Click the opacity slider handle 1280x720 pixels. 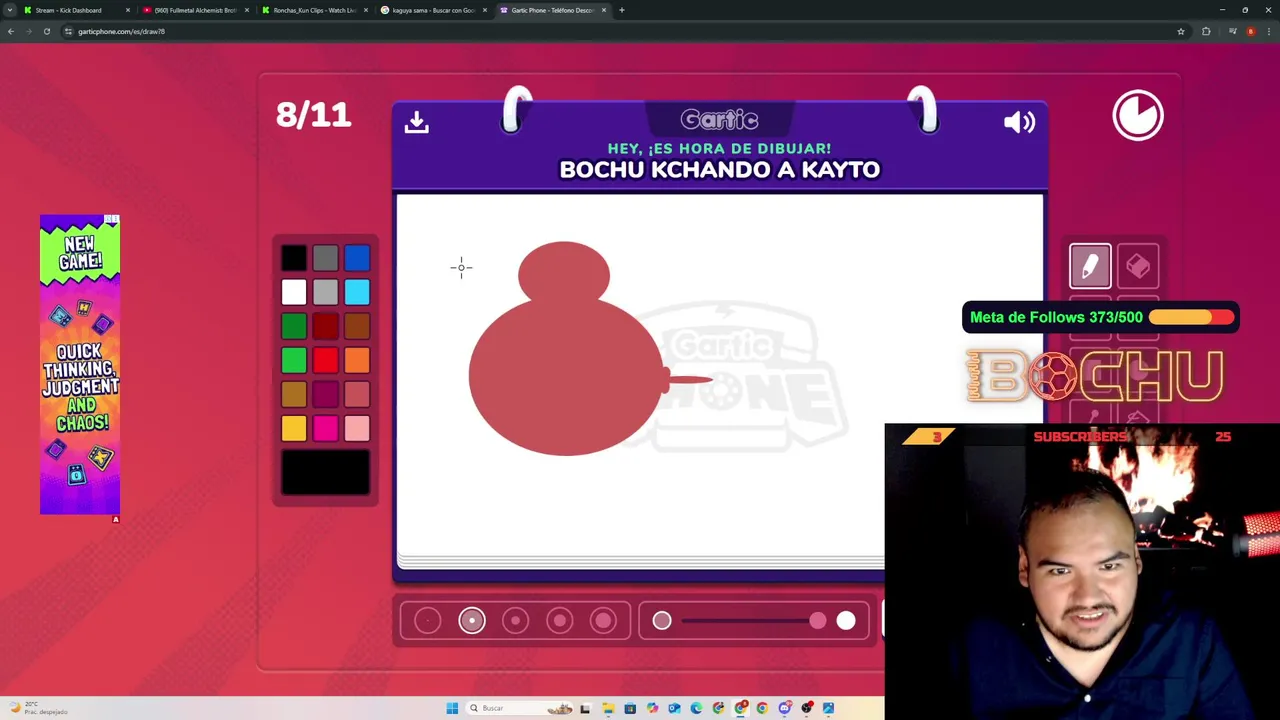coord(818,621)
